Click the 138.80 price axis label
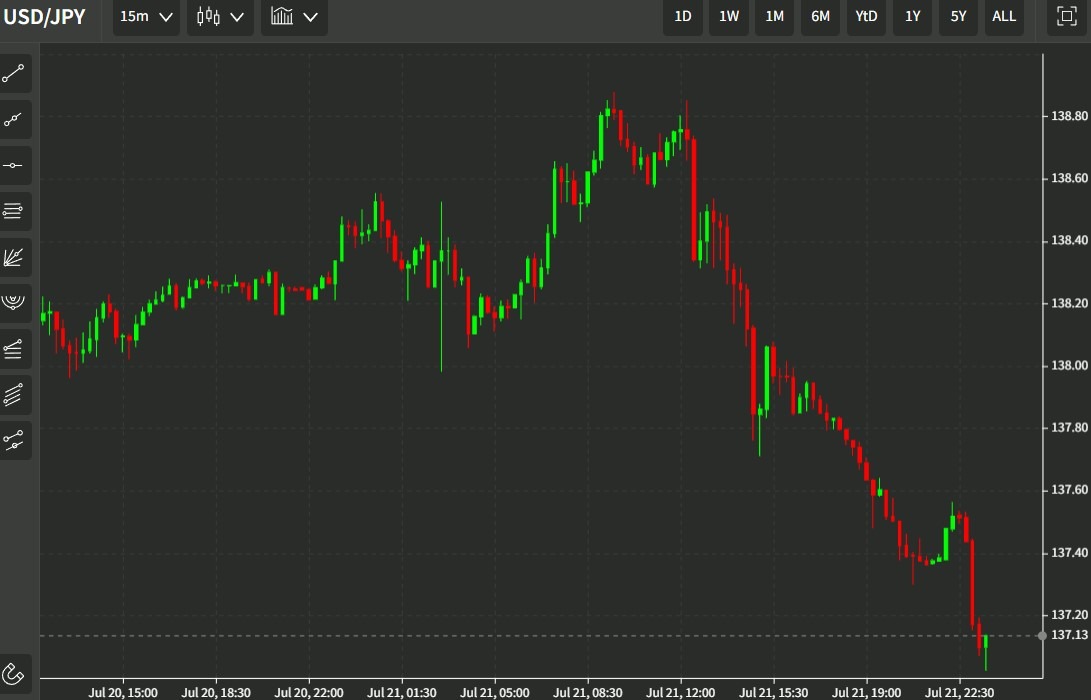Image resolution: width=1091 pixels, height=700 pixels. (x=1069, y=116)
